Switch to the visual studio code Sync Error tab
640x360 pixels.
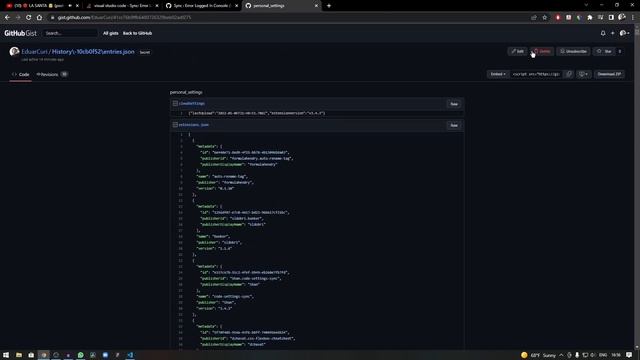(x=122, y=6)
